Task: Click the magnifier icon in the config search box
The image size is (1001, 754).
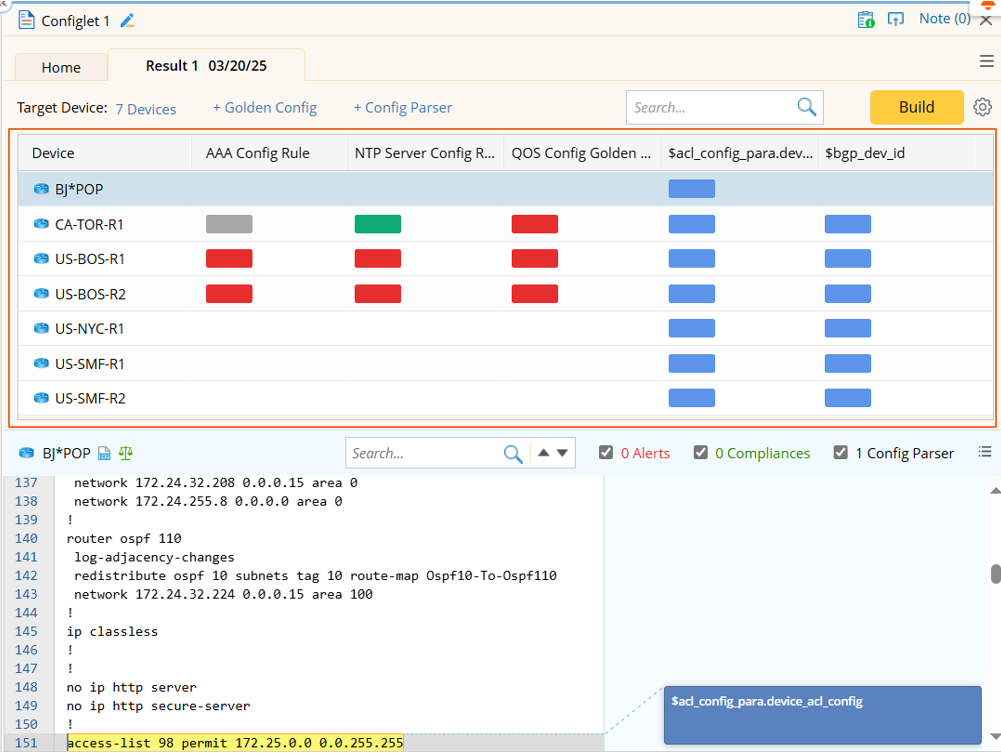Action: [513, 453]
